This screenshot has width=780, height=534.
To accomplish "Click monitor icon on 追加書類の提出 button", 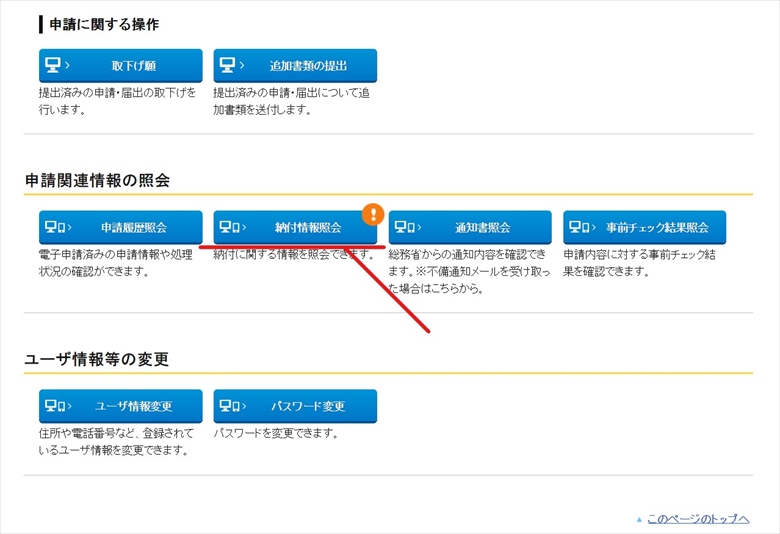I will [x=227, y=65].
